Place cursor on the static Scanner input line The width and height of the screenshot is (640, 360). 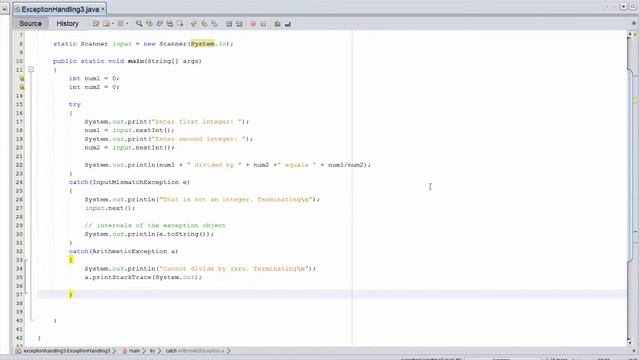[x=143, y=44]
